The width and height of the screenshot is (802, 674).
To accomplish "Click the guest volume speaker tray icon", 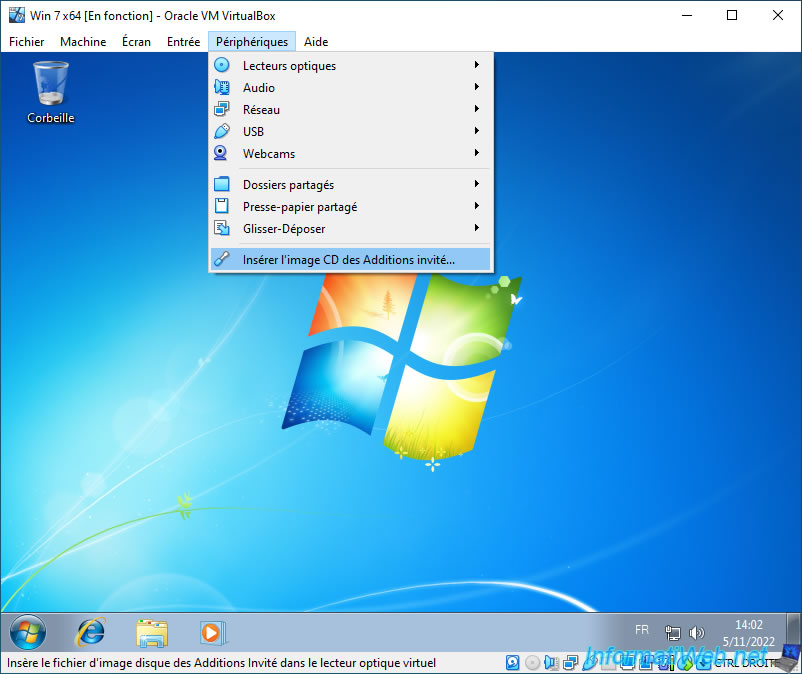I will coord(697,633).
